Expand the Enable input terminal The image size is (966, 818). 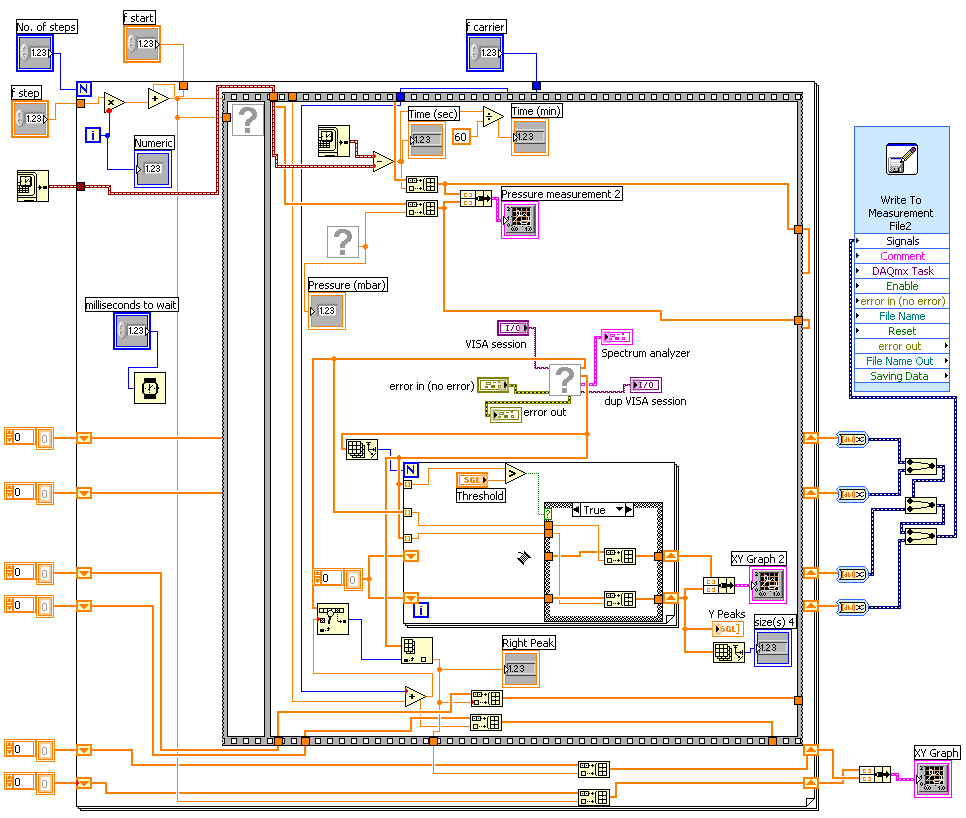(x=902, y=286)
